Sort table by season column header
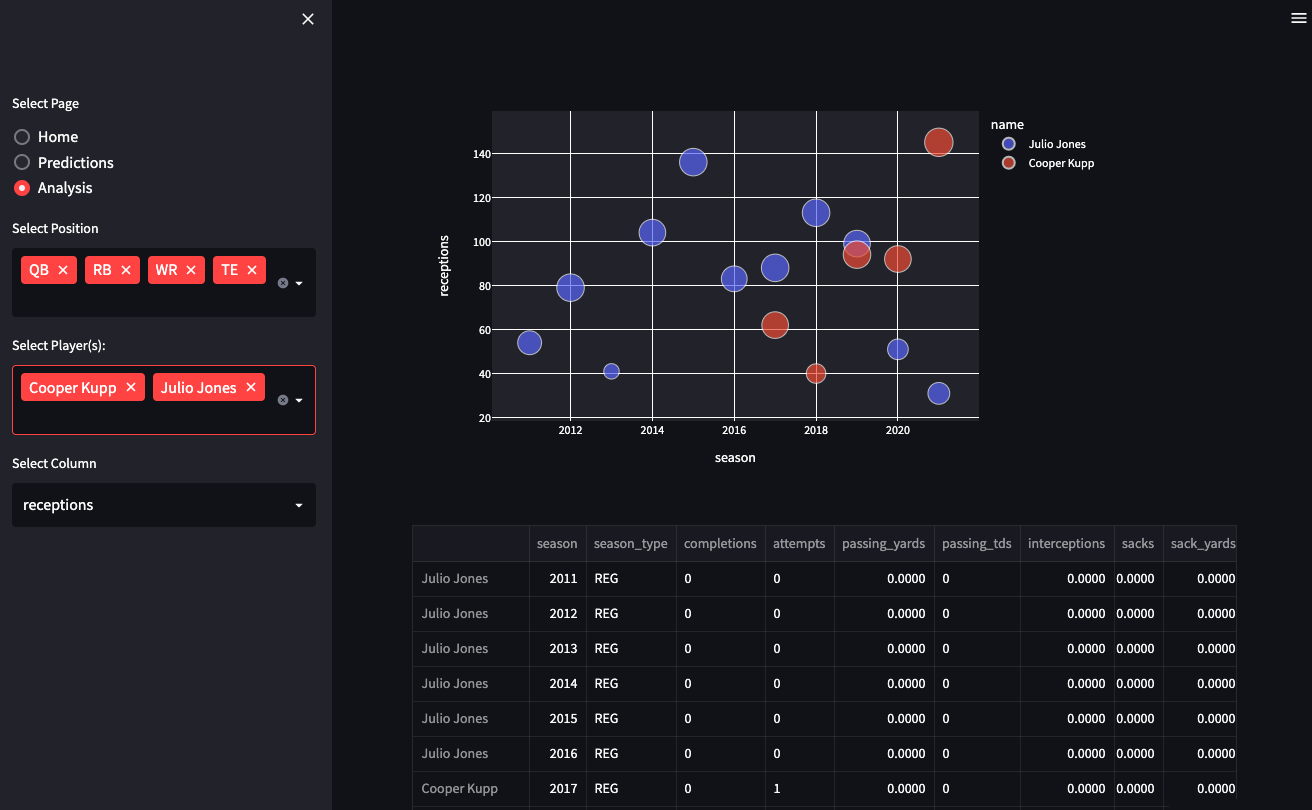1312x810 pixels. tap(557, 544)
